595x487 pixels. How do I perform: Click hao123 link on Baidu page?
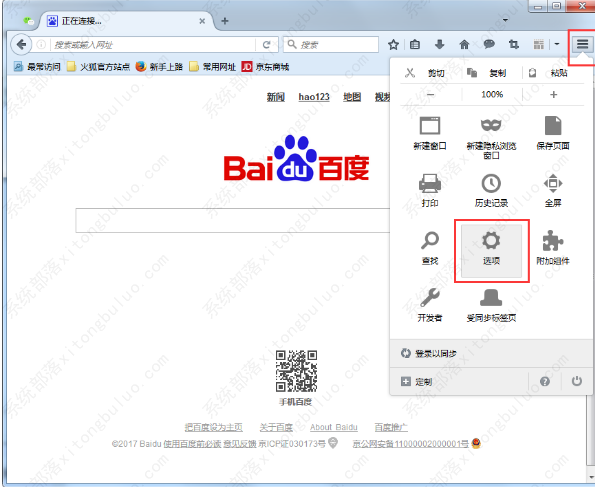tap(314, 97)
